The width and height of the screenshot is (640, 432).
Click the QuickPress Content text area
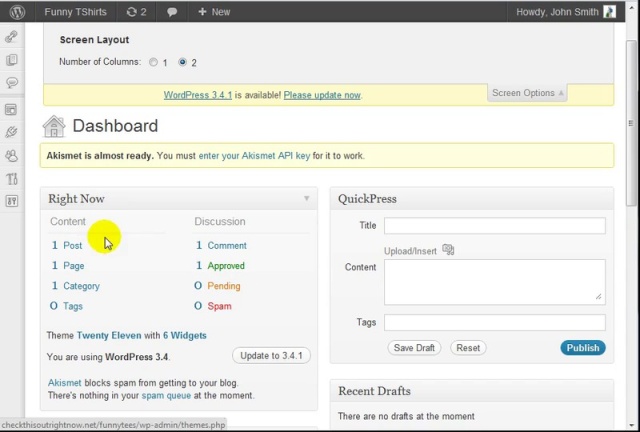point(495,282)
